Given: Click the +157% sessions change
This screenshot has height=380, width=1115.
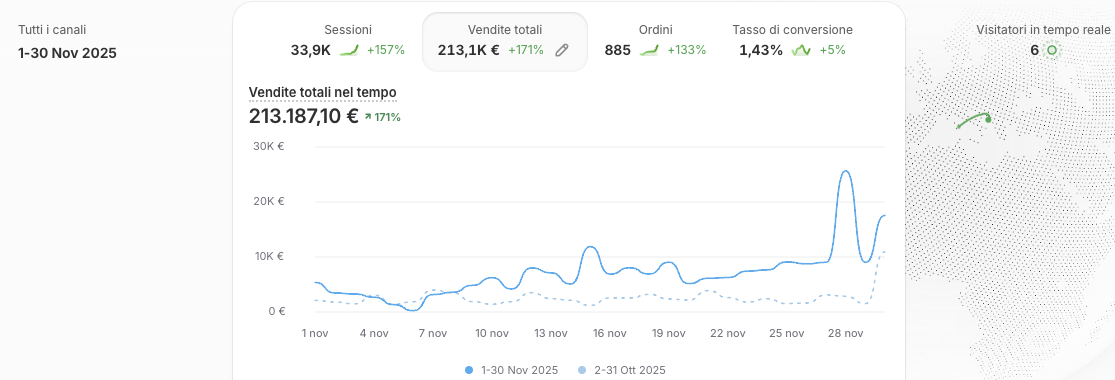Looking at the screenshot, I should (x=385, y=50).
